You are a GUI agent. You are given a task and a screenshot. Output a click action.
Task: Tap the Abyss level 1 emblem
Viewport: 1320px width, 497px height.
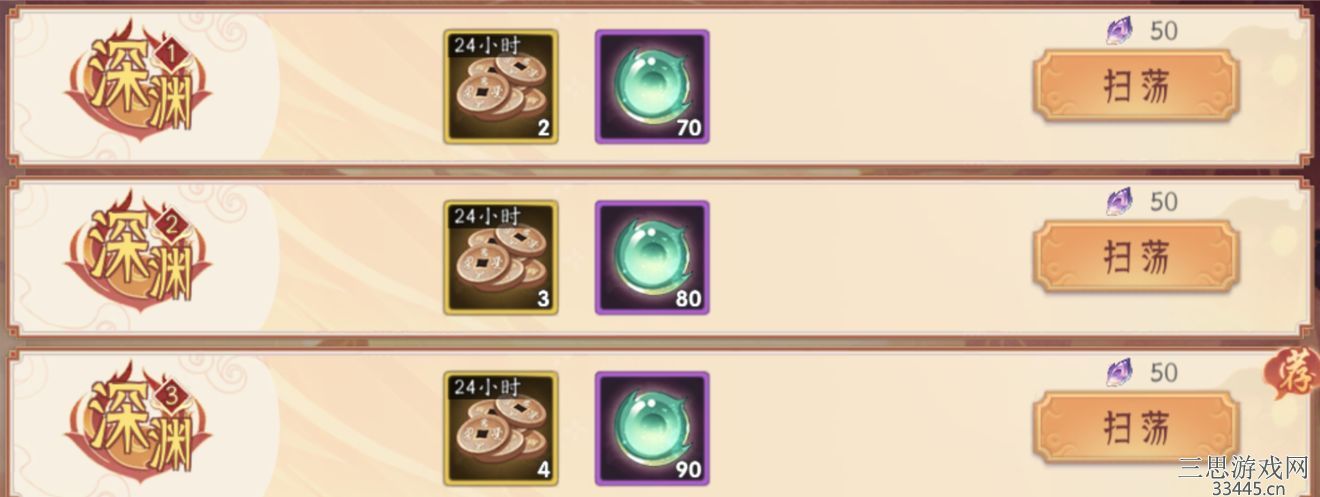pyautogui.click(x=139, y=86)
